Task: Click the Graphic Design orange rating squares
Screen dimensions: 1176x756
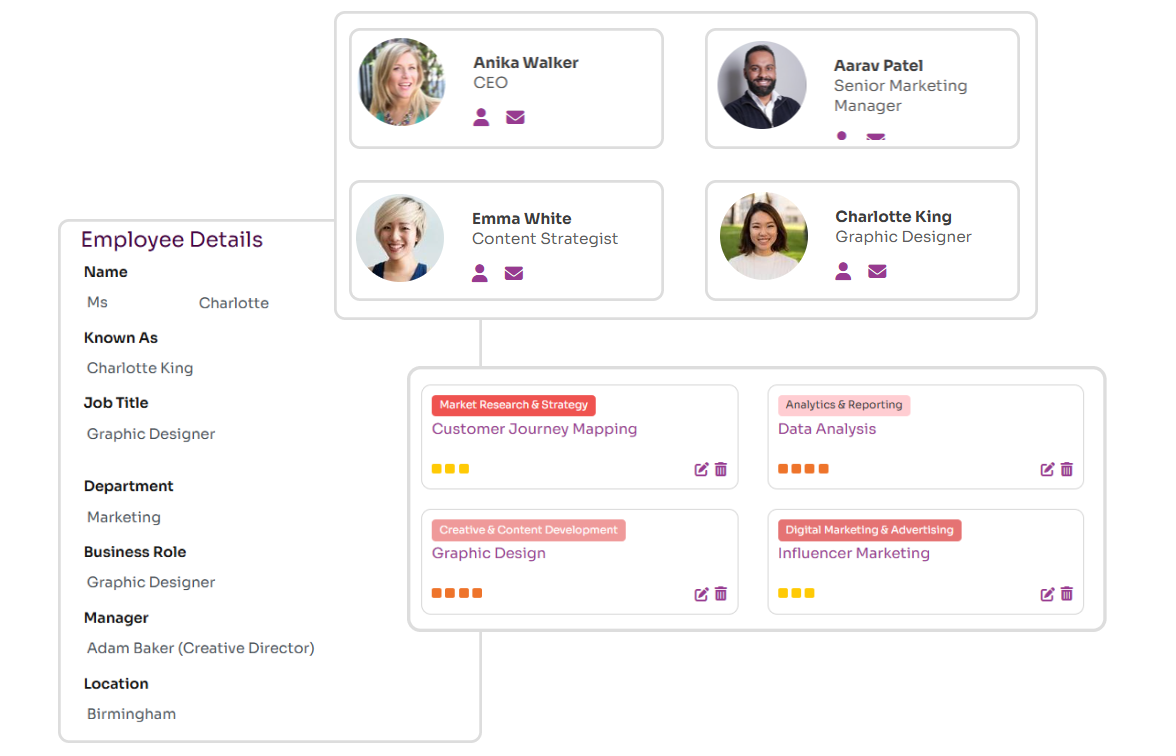Action: click(457, 593)
